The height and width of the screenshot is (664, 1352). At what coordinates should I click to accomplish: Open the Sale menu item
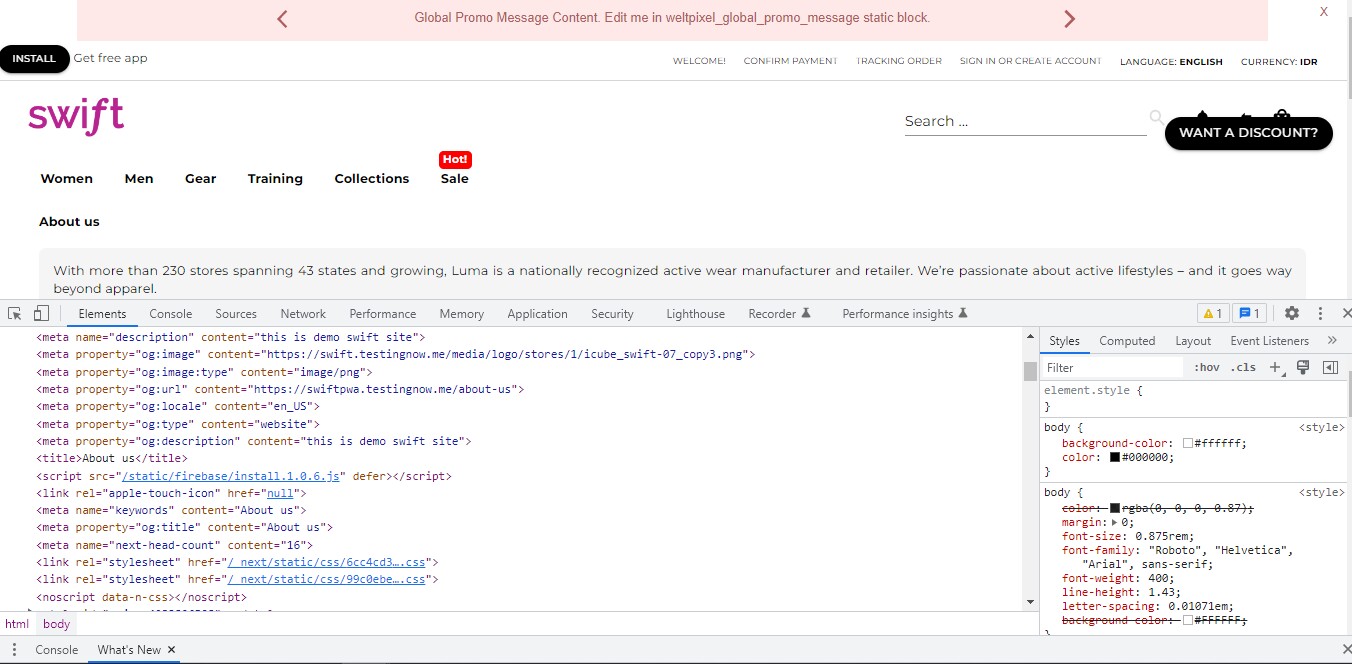455,178
